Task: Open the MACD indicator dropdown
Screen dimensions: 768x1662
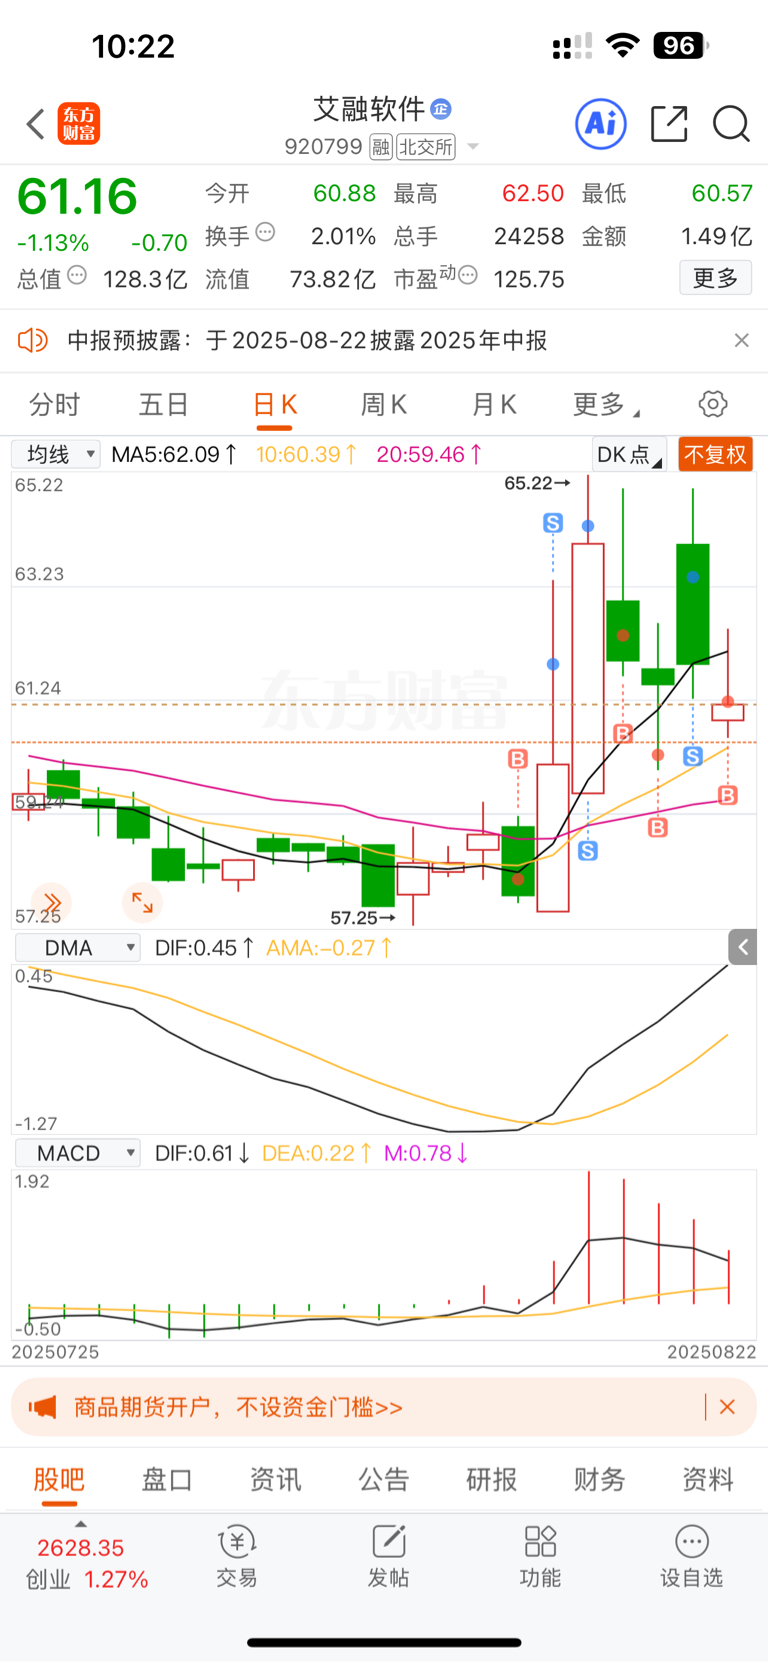Action: [x=77, y=1153]
